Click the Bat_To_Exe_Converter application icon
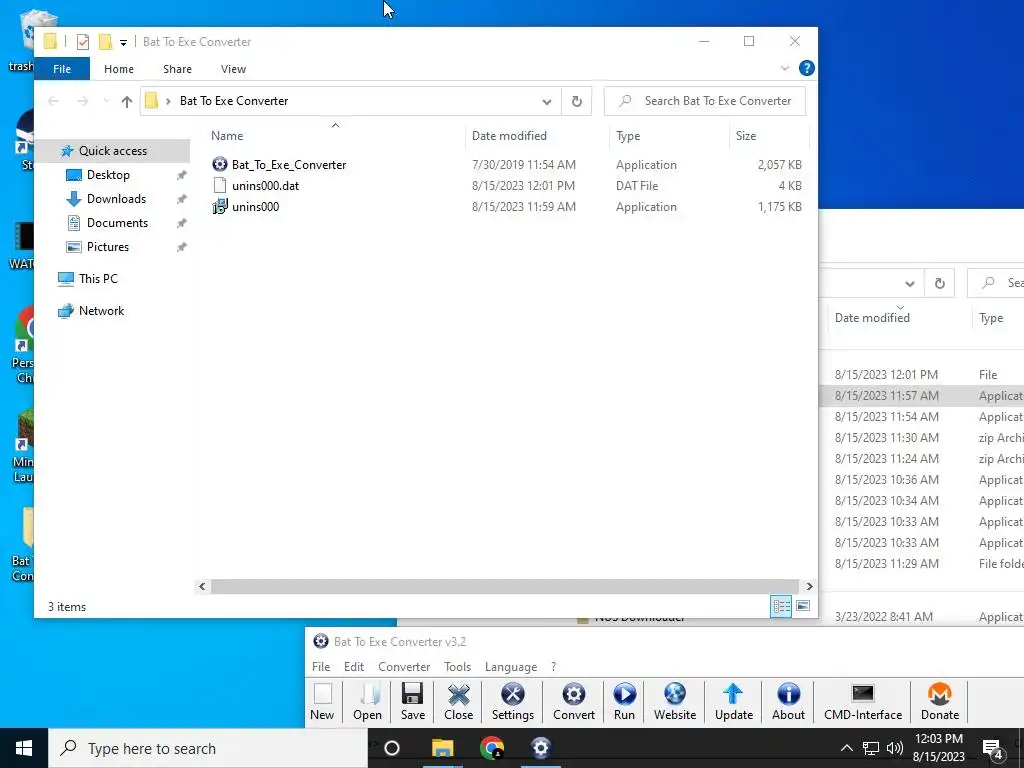 220,165
